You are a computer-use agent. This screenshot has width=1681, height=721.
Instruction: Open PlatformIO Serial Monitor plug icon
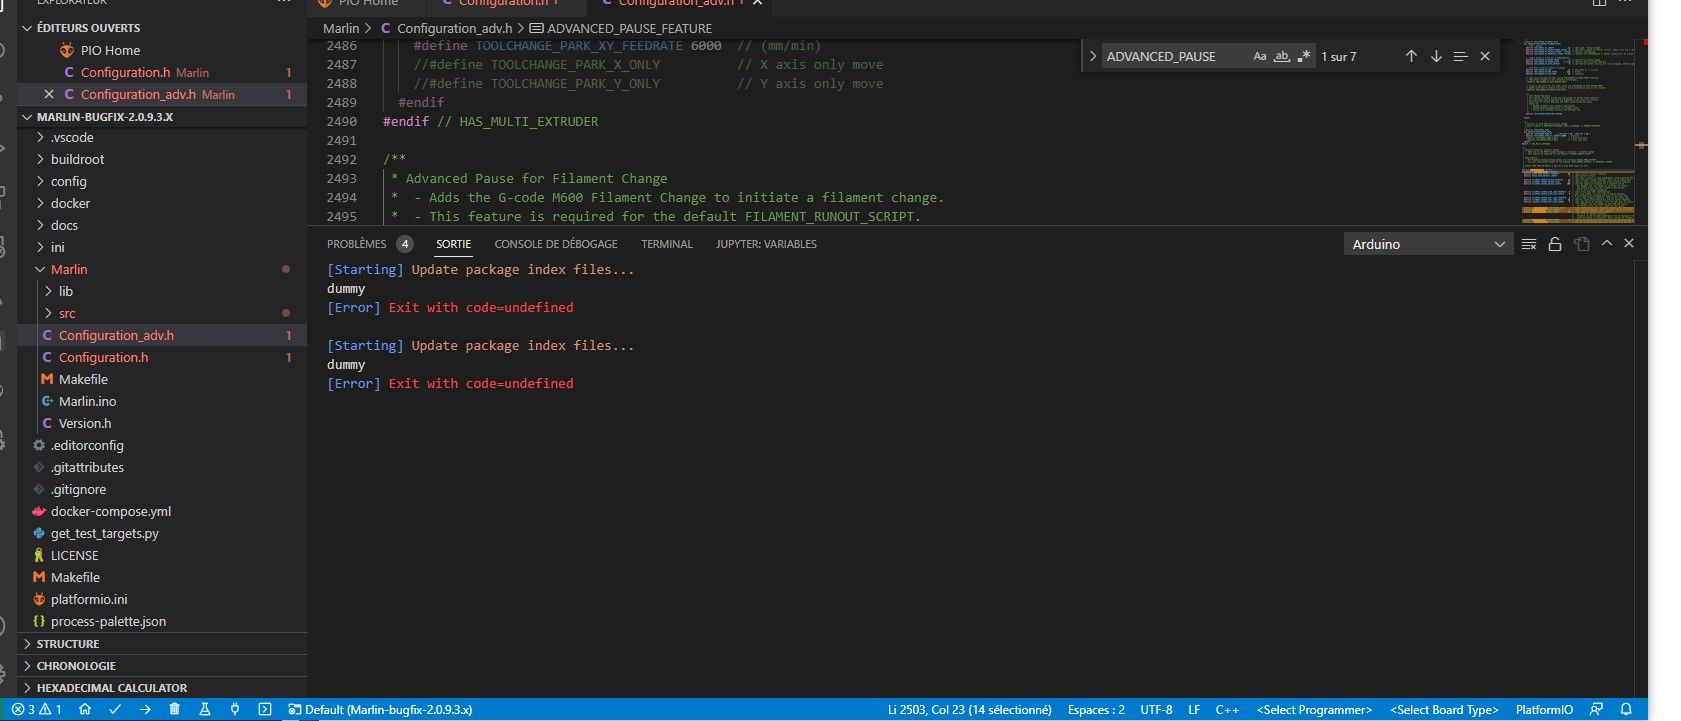(235, 709)
